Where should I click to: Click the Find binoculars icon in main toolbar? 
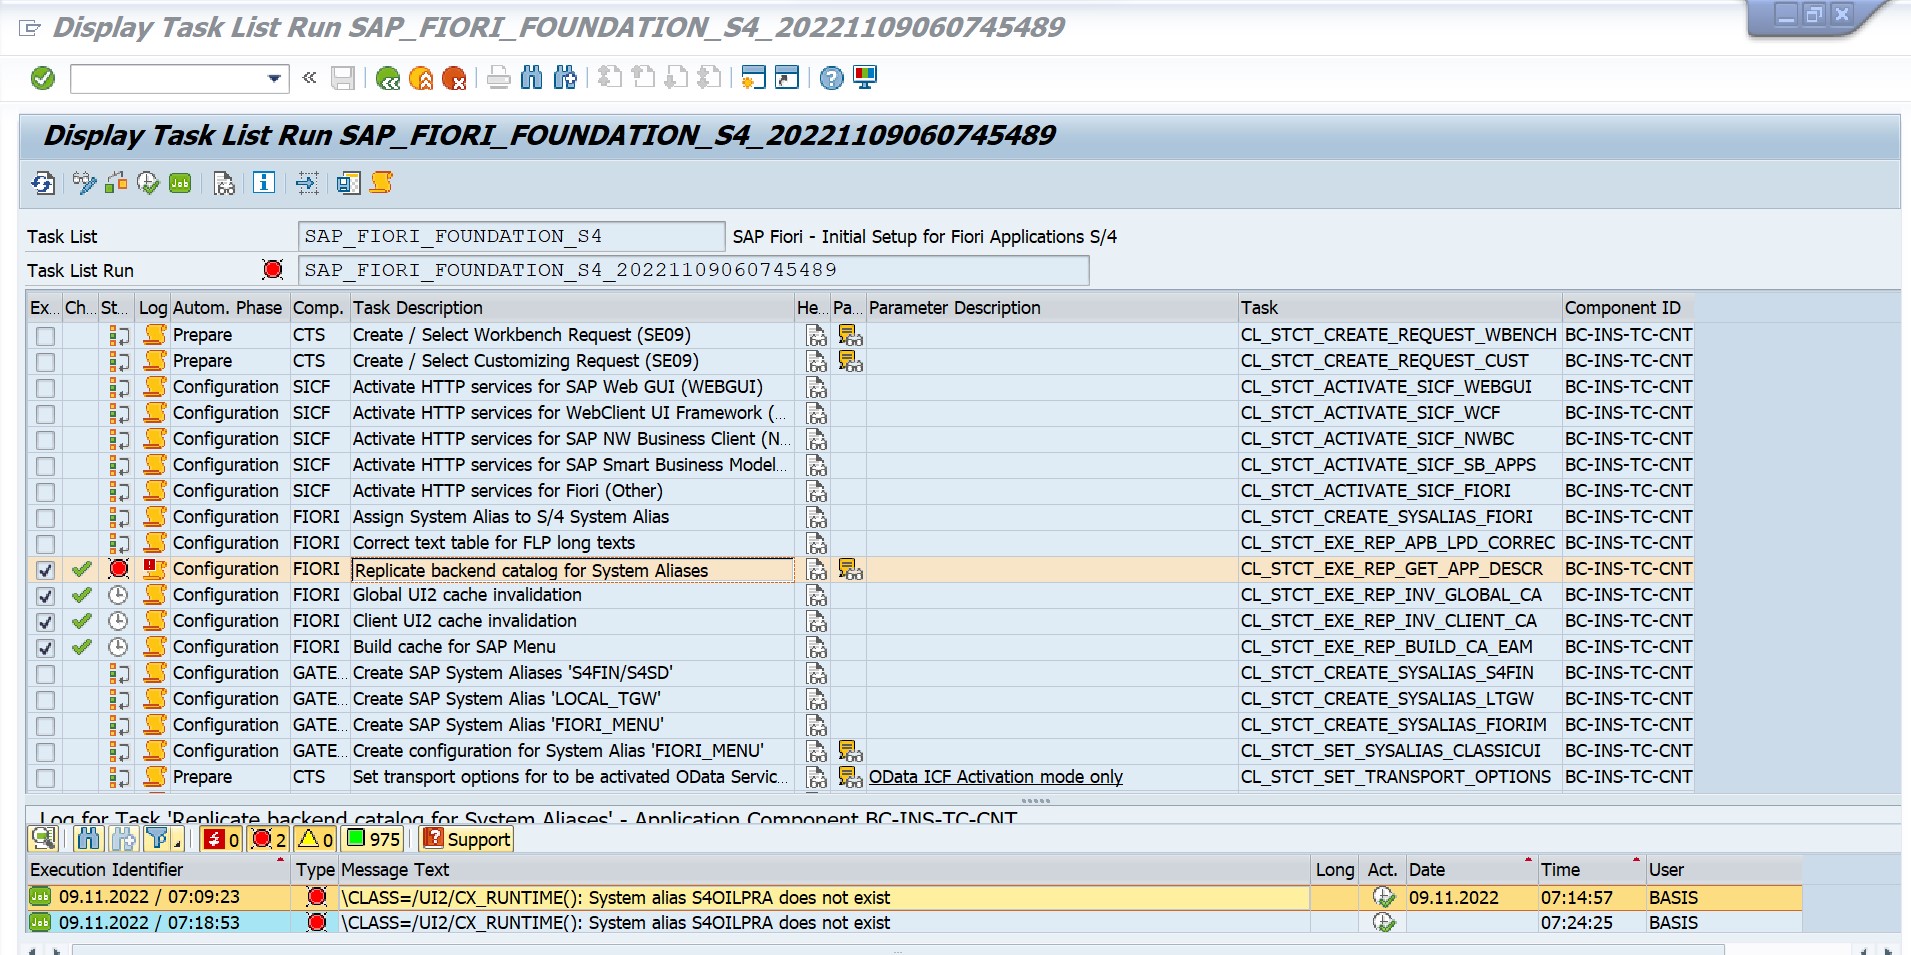point(532,77)
